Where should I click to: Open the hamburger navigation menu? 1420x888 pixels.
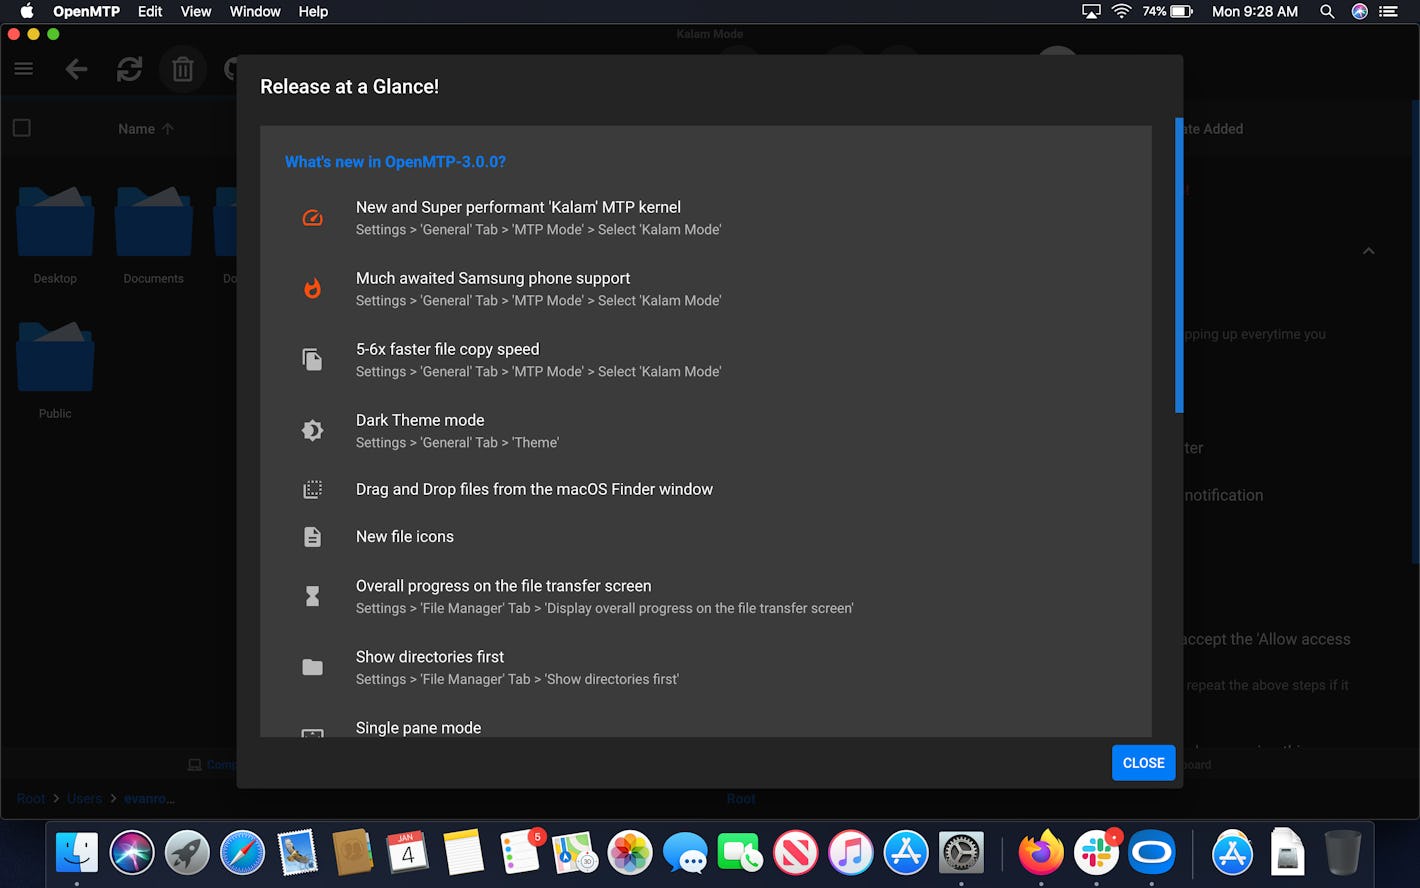[x=24, y=68]
